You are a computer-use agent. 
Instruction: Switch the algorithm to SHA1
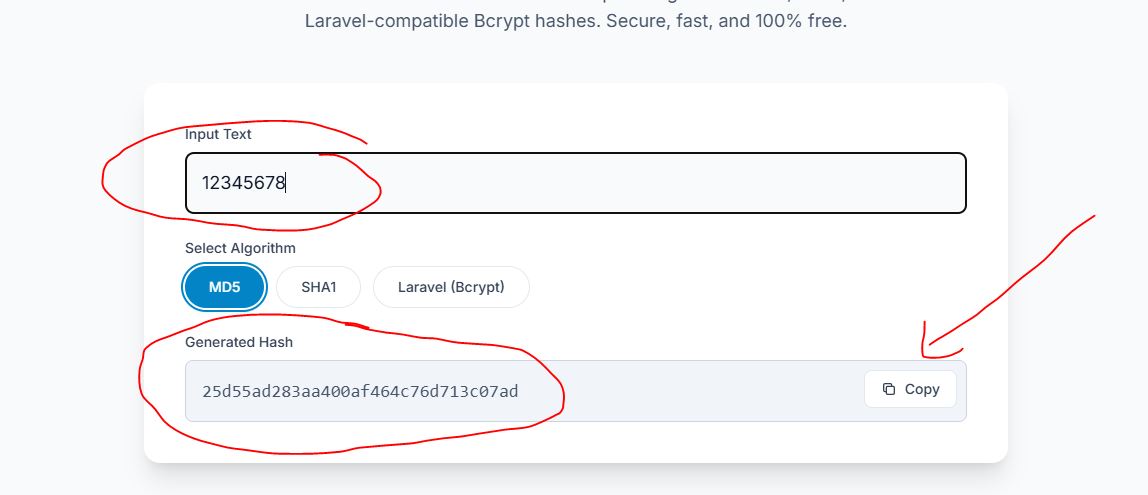click(x=319, y=288)
